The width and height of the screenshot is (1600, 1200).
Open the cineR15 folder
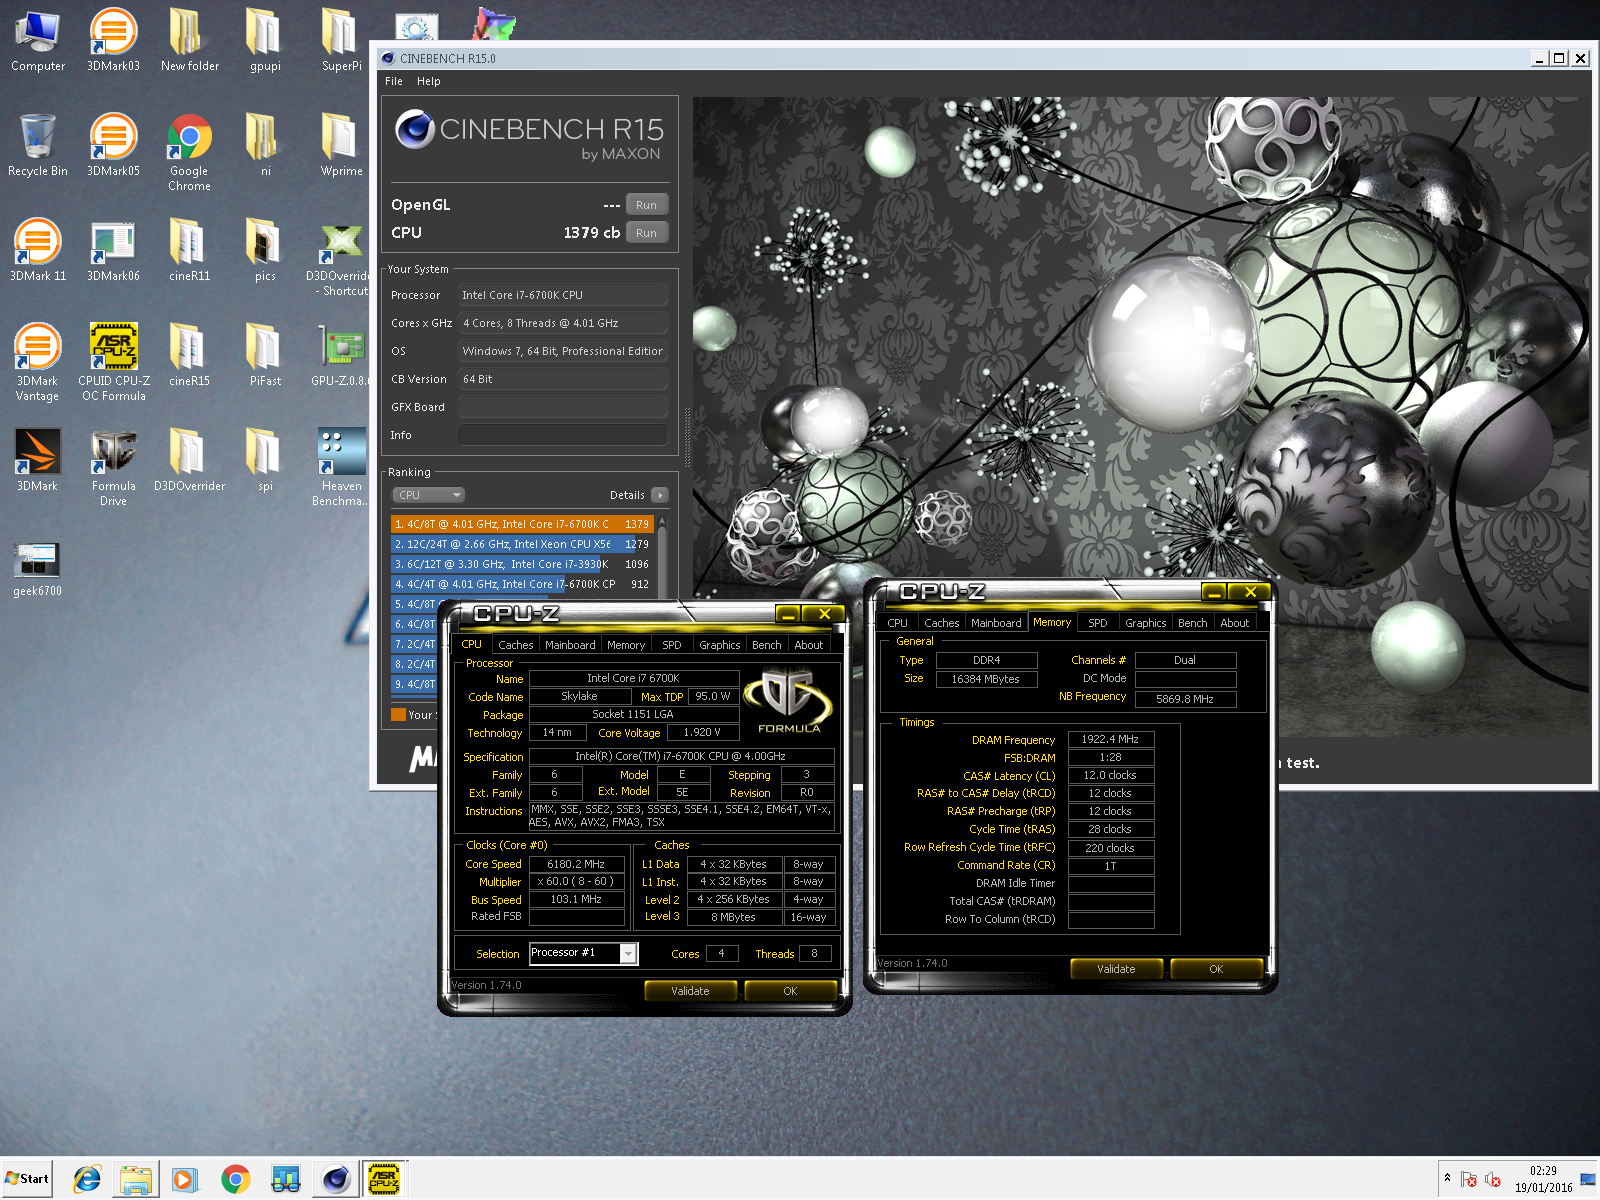click(189, 355)
